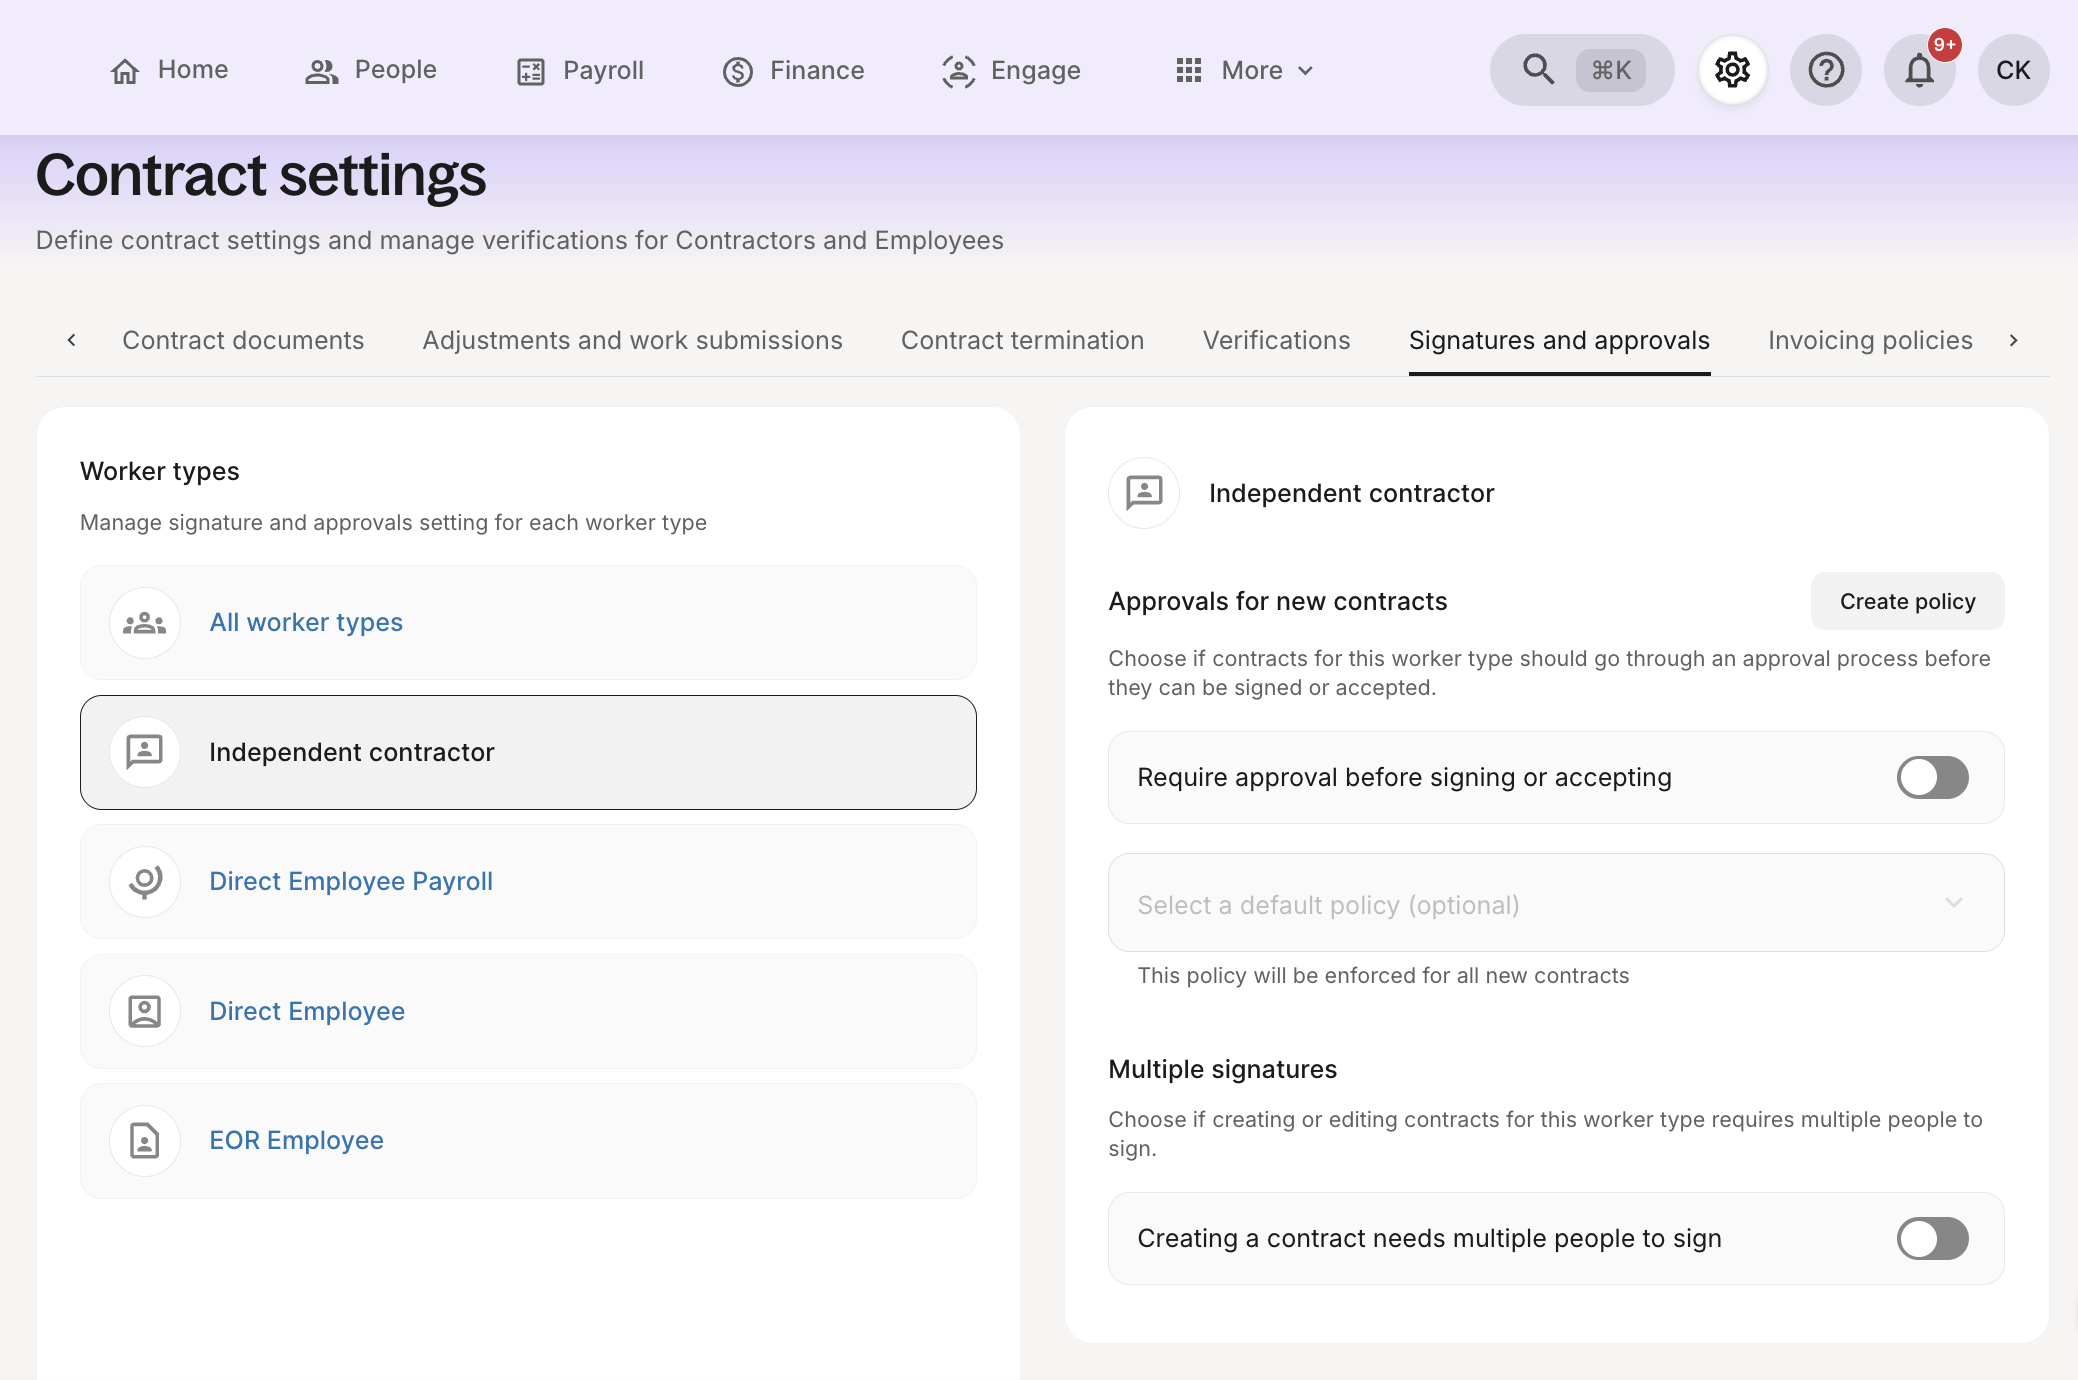Expand the More menu

pyautogui.click(x=1245, y=71)
